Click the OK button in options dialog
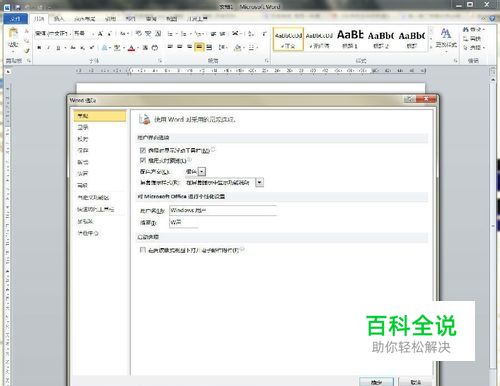Screen dimensions: 500x386 tap(377, 382)
